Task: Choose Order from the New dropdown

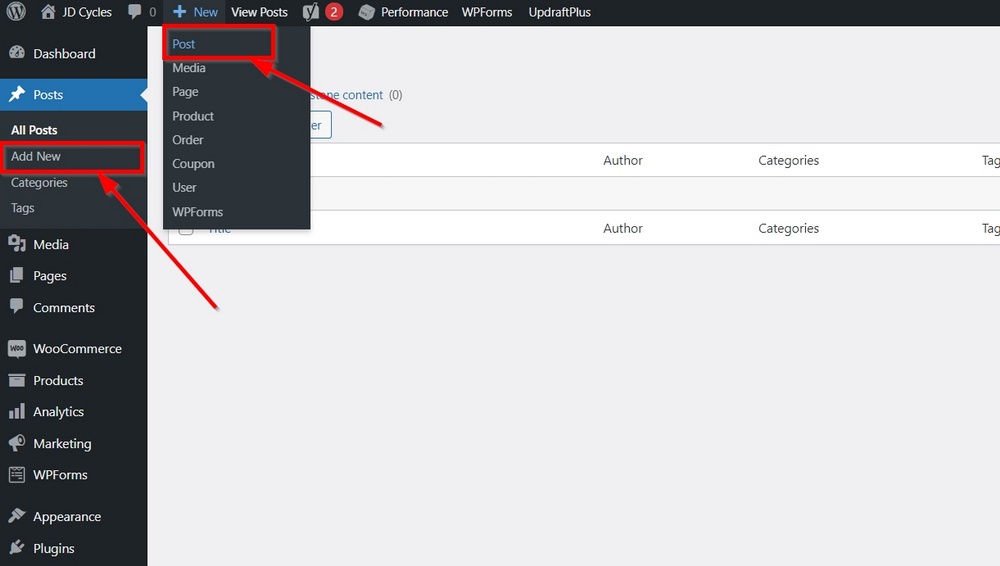Action: 188,140
